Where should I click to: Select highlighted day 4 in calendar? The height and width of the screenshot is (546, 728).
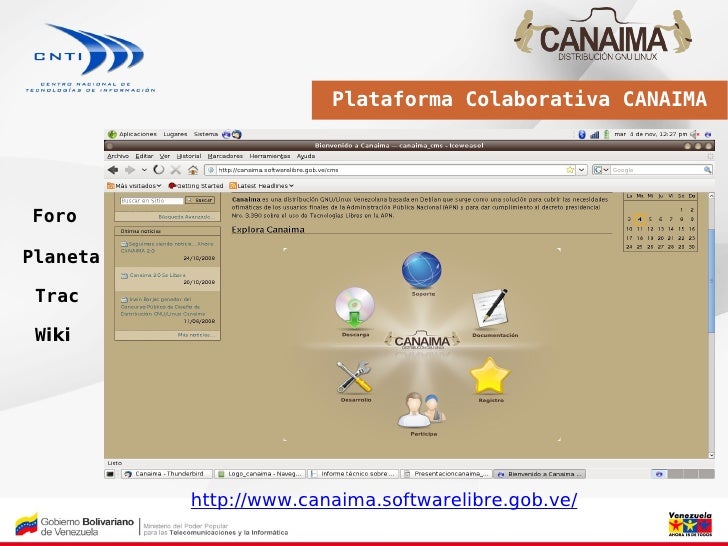pos(639,219)
